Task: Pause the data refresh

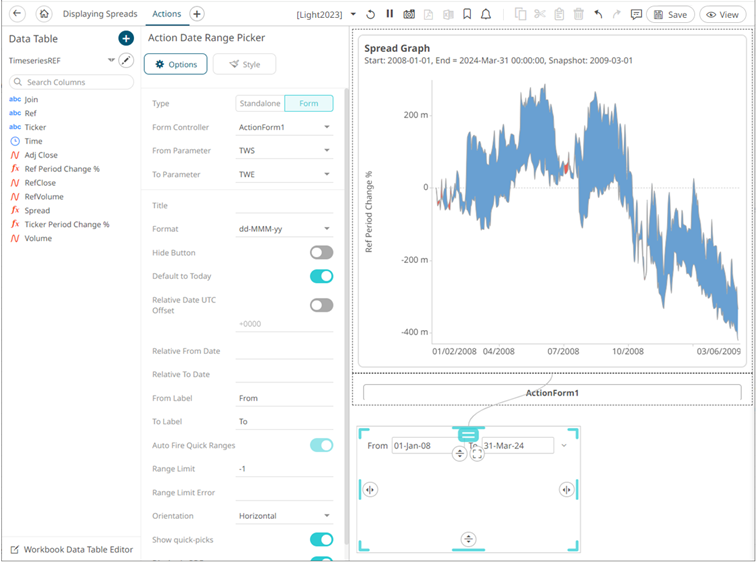Action: point(390,14)
